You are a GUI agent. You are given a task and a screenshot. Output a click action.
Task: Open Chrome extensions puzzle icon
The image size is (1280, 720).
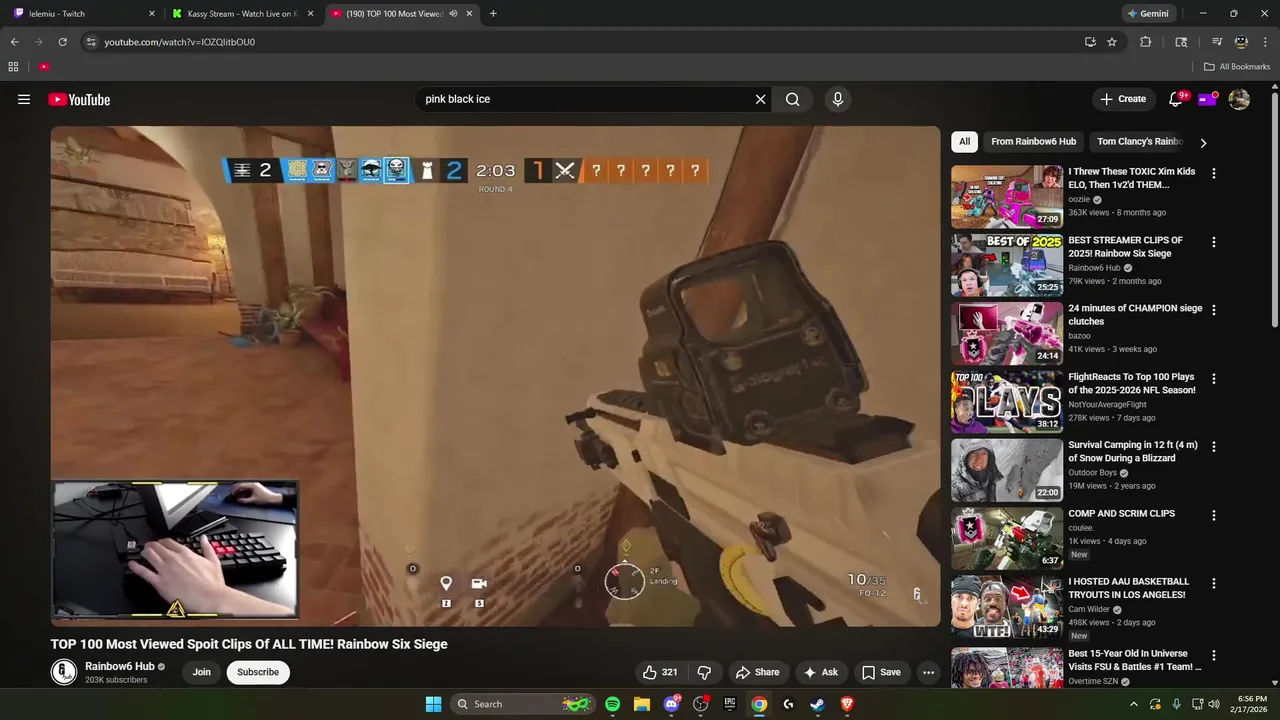[x=1146, y=42]
